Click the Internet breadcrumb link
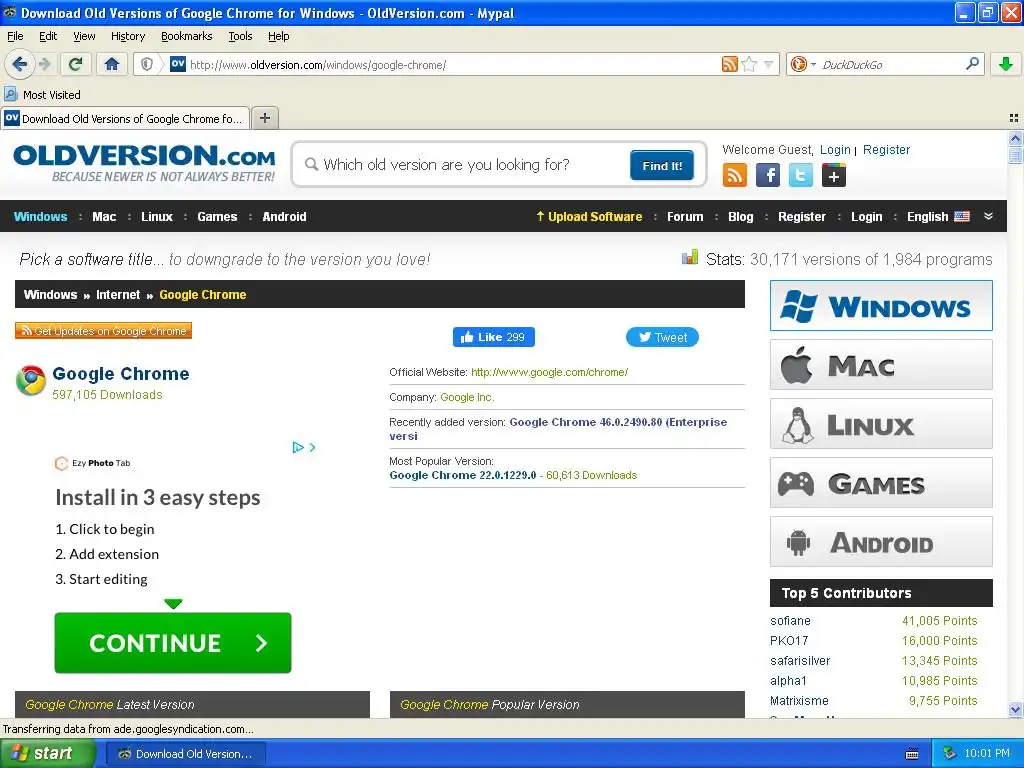The image size is (1024, 768). coord(118,295)
